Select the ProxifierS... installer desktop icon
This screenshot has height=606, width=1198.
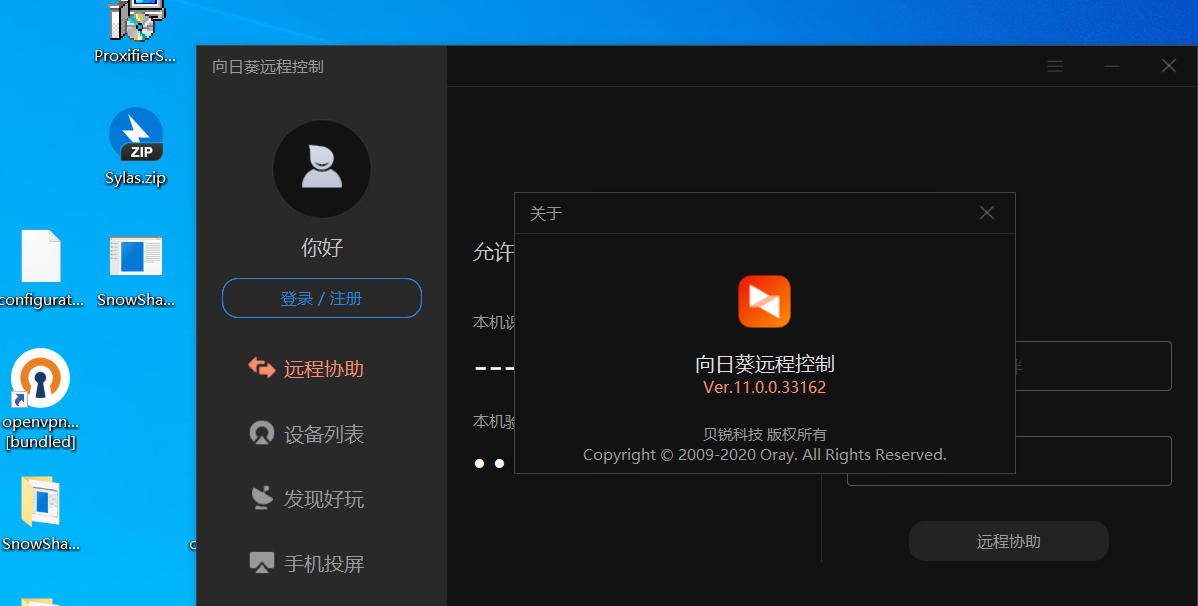(x=136, y=33)
